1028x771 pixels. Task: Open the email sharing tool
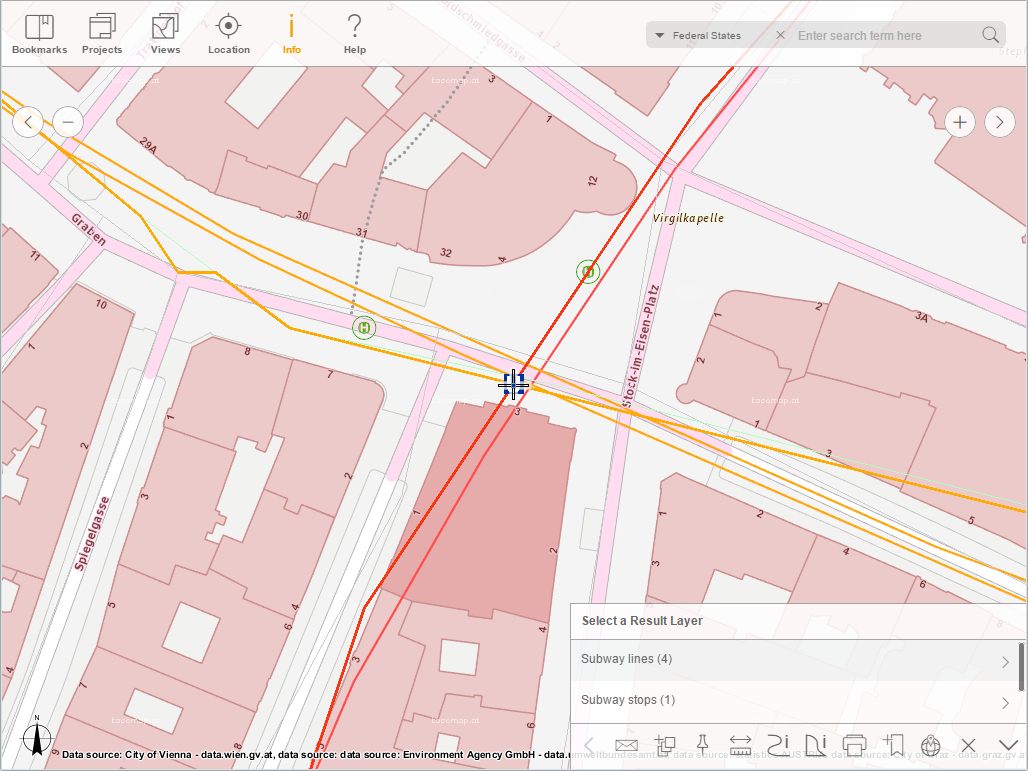pos(626,745)
